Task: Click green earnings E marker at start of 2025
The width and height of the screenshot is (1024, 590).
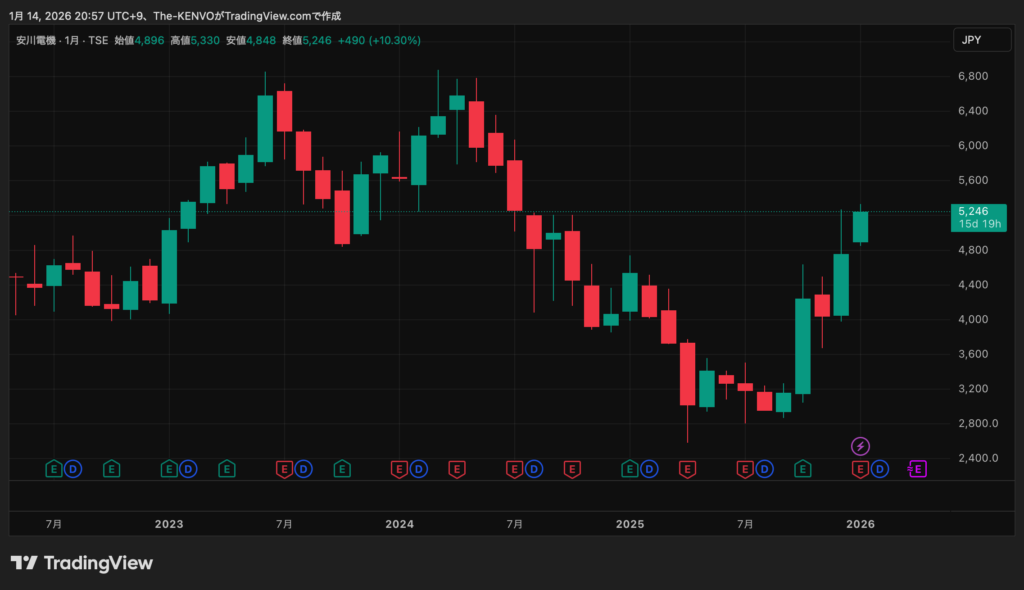Action: [x=630, y=468]
